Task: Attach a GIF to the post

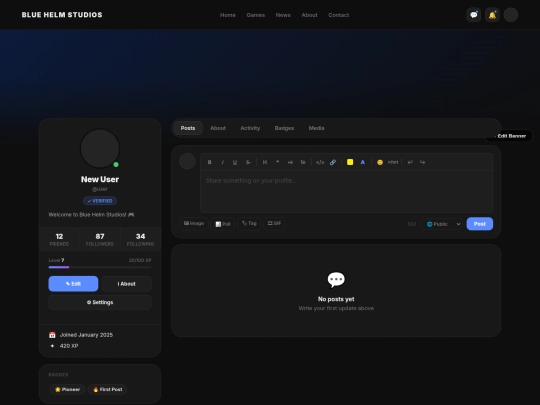Action: (x=274, y=224)
